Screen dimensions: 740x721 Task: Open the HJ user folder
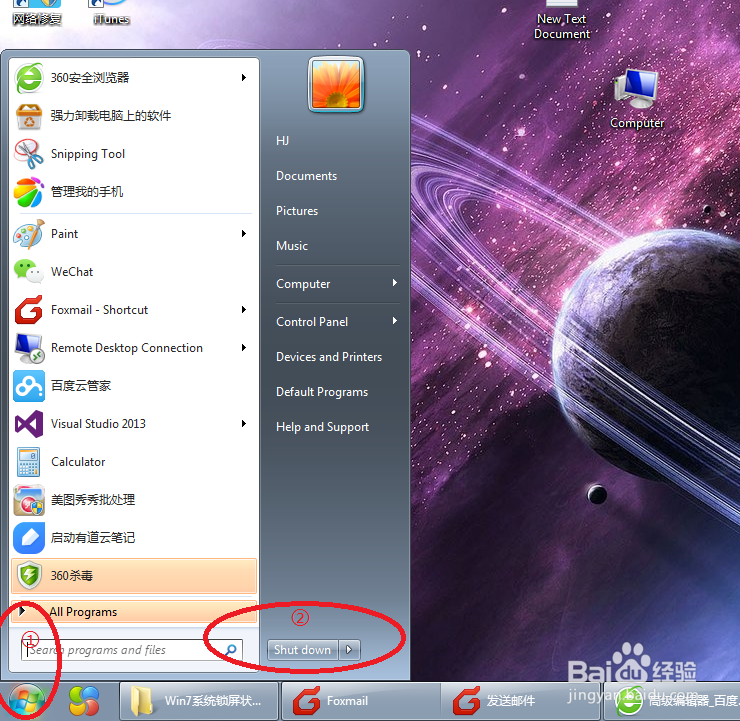coord(282,141)
